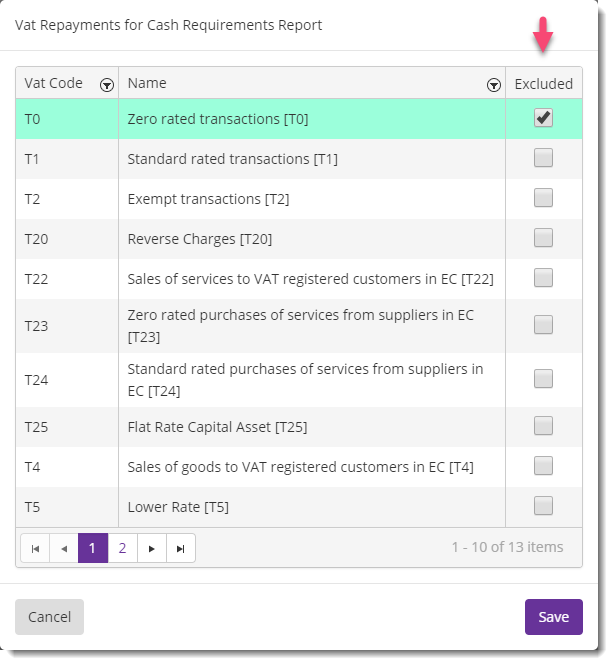Image resolution: width=613 pixels, height=665 pixels.
Task: Tick Excluded checkbox for the T23 row
Action: click(x=543, y=325)
